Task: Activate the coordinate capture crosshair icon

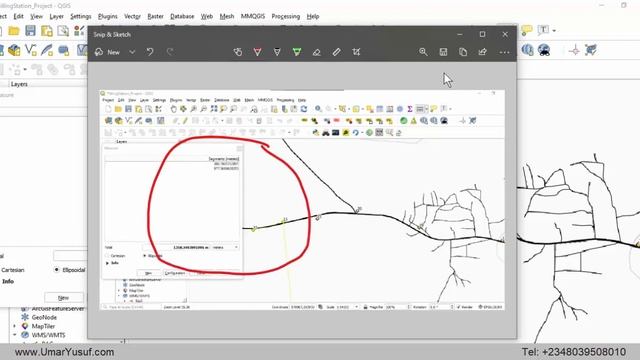Action: (574, 50)
